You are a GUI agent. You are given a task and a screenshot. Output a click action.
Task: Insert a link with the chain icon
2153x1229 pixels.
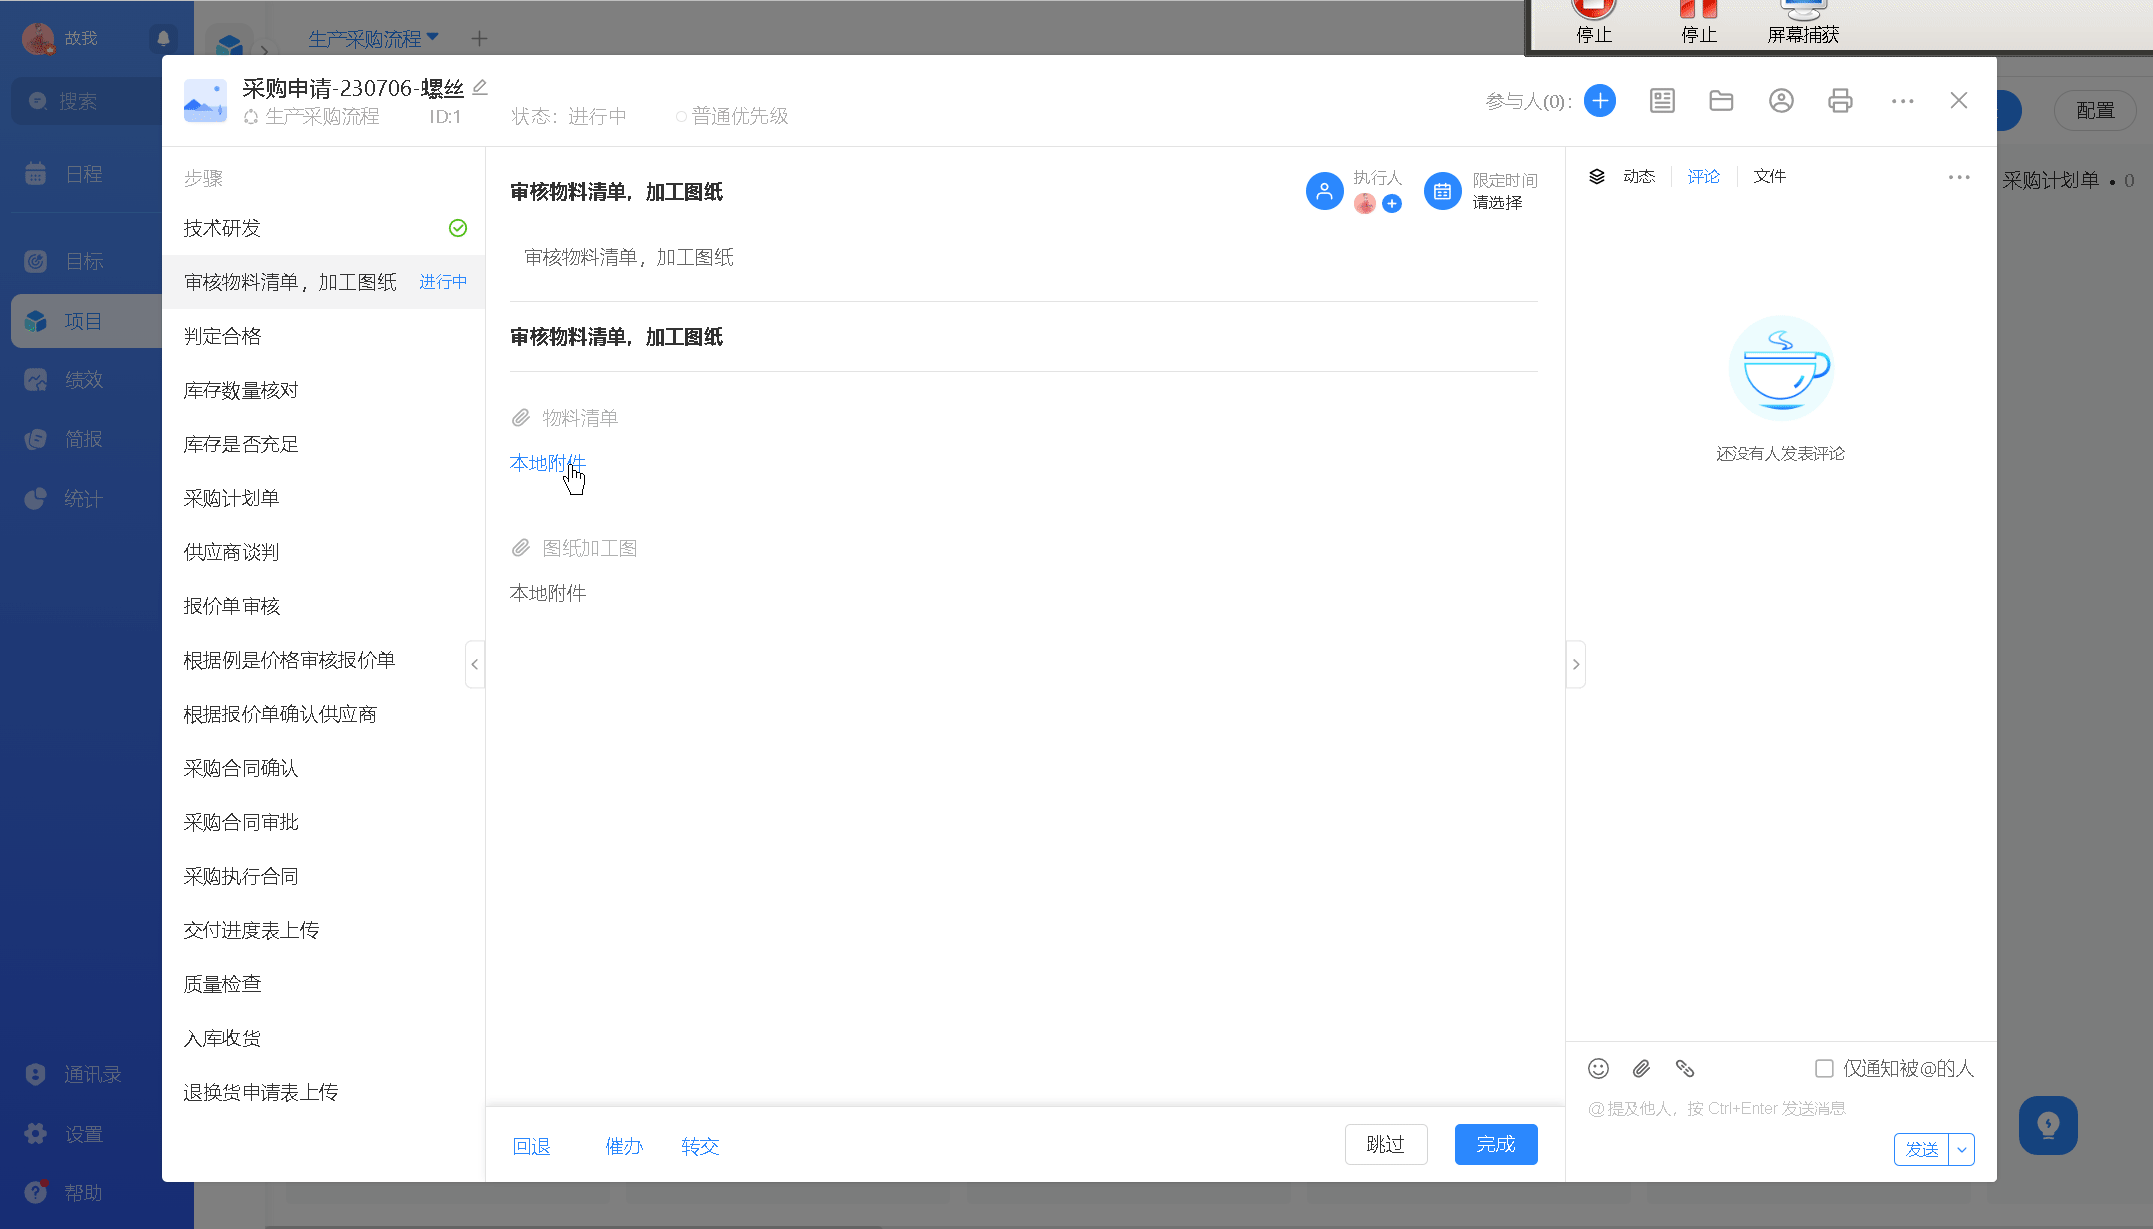click(x=1685, y=1068)
